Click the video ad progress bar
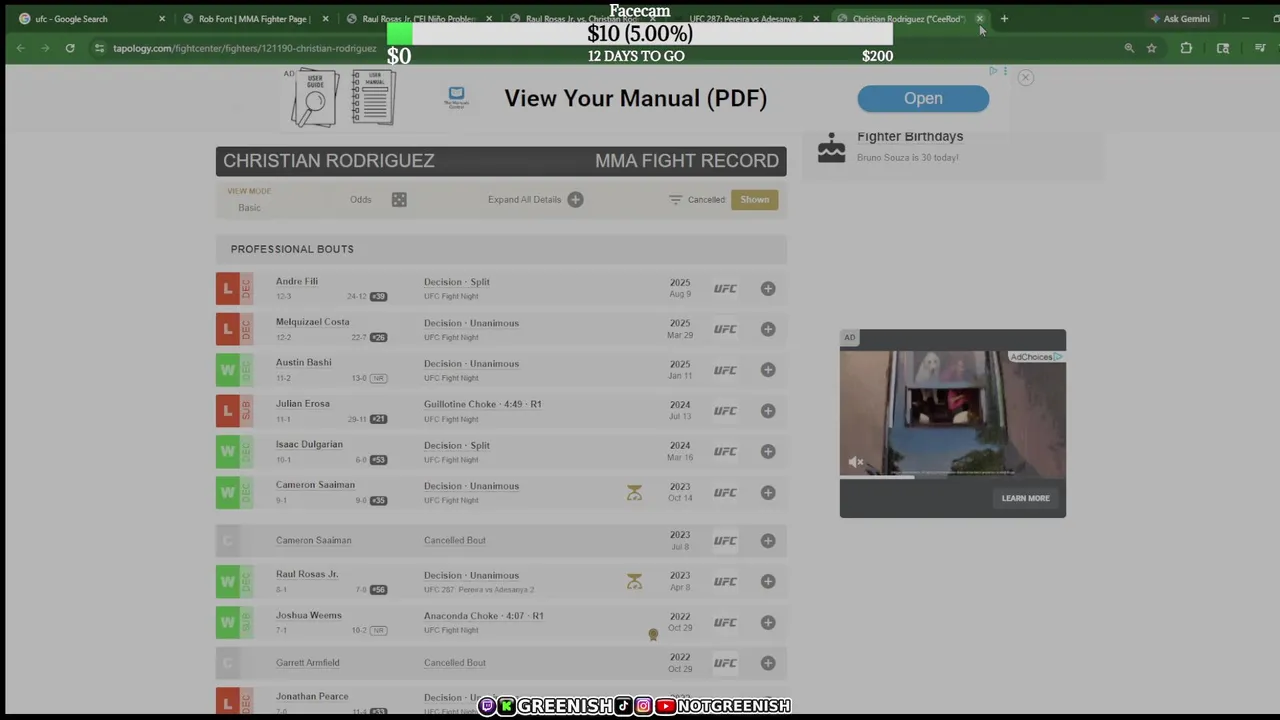This screenshot has height=720, width=1280. click(x=952, y=477)
